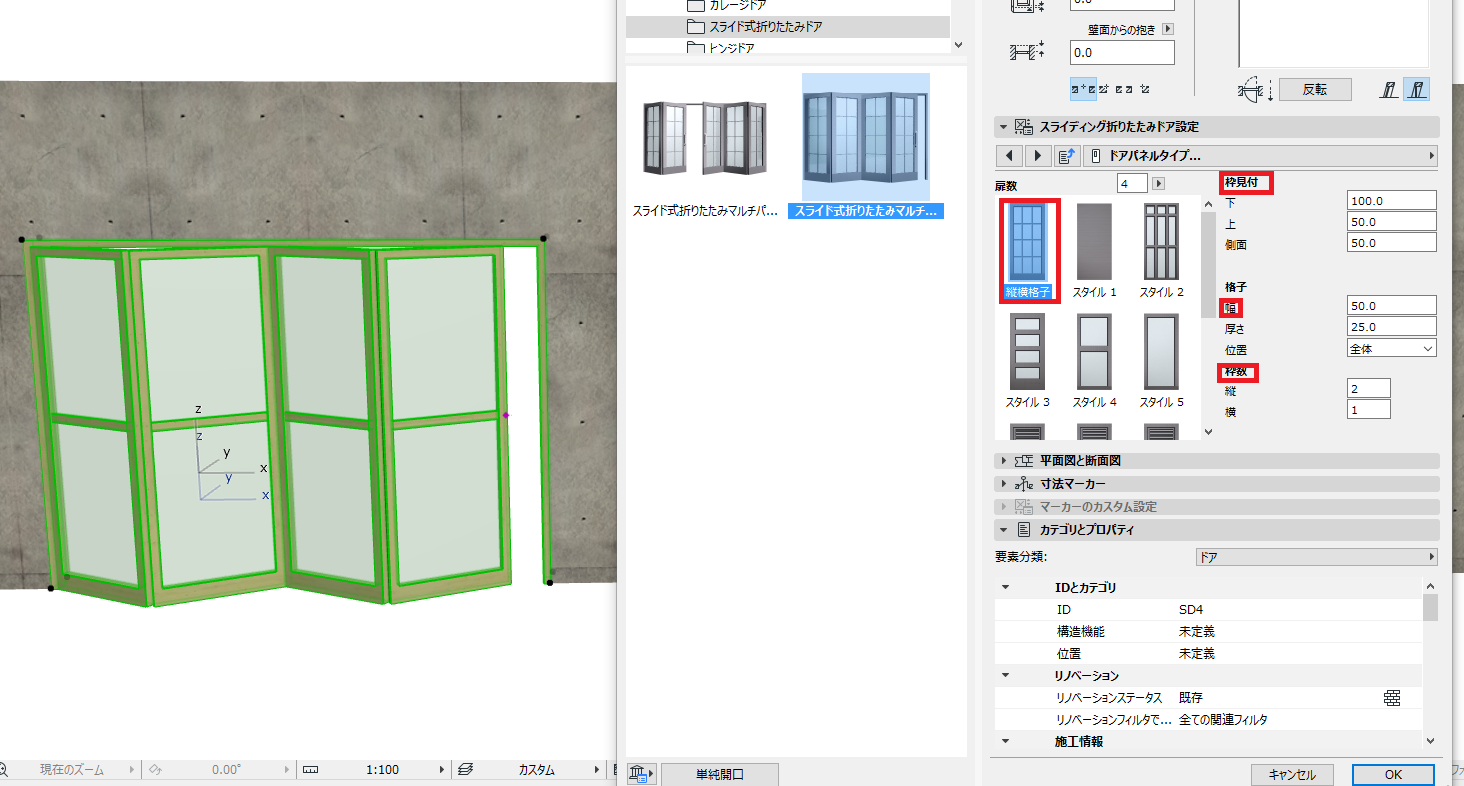This screenshot has width=1464, height=786.
Task: Click the 横 count field
Action: [1369, 409]
